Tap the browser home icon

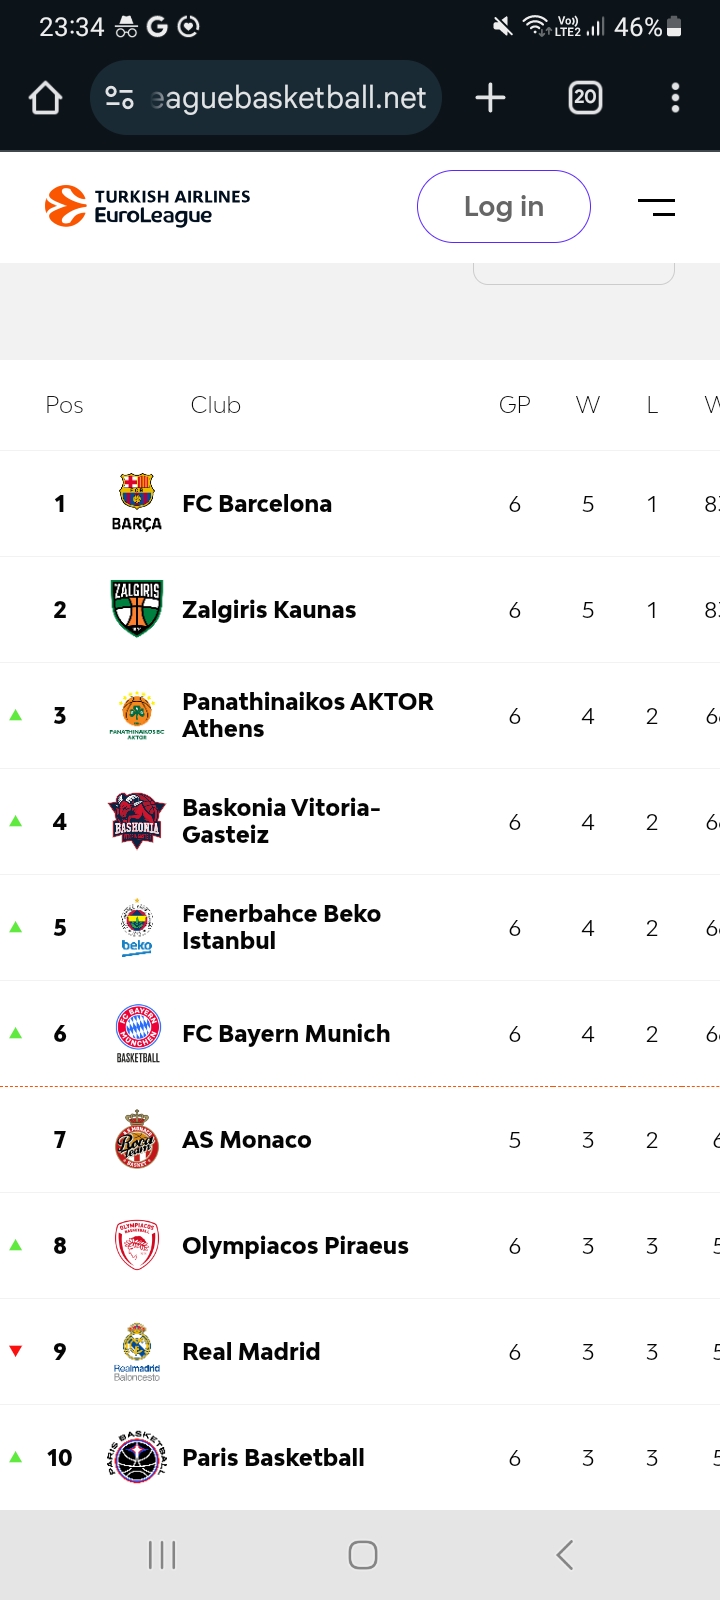46,98
